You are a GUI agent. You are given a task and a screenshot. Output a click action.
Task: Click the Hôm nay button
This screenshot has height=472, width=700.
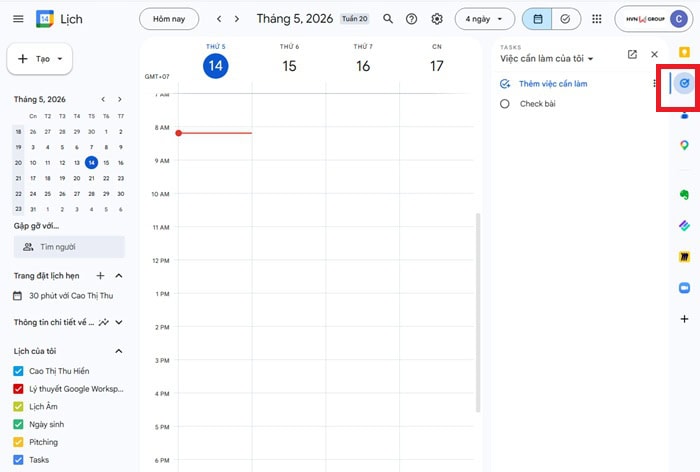169,19
